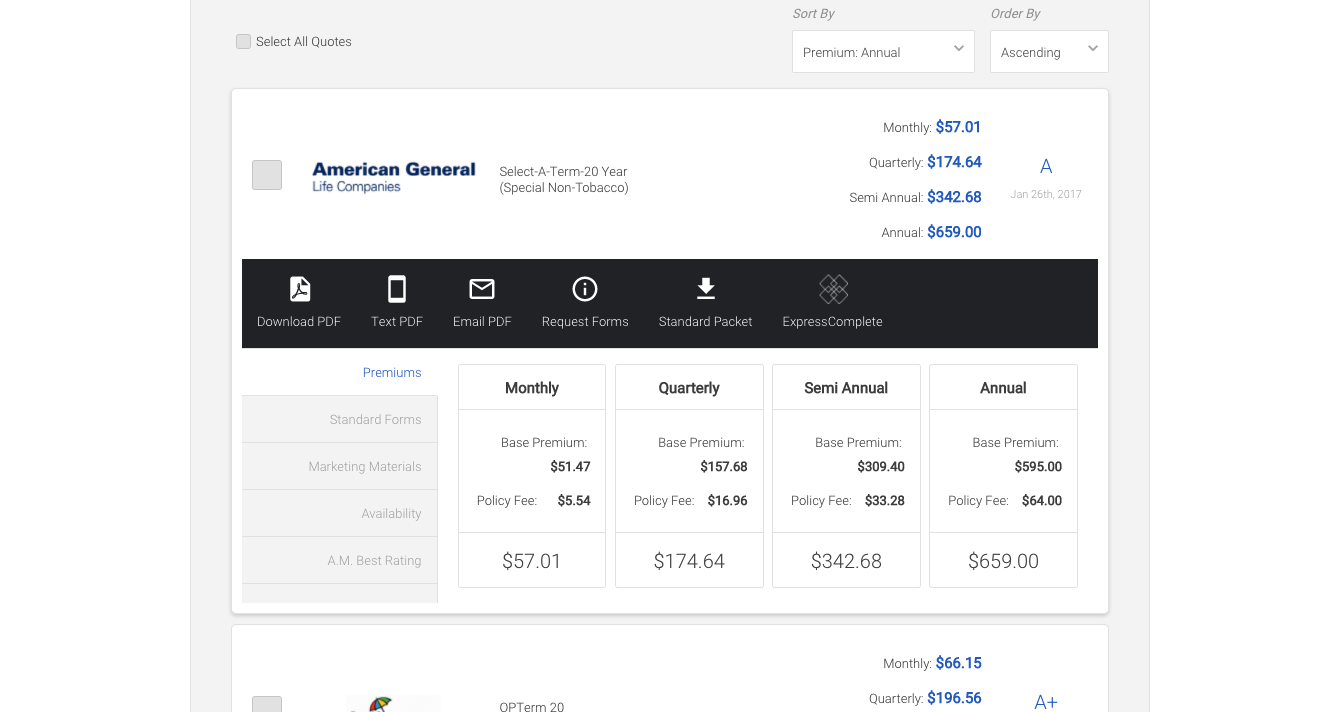Image resolution: width=1341 pixels, height=712 pixels.
Task: Click the Download PDF label
Action: pyautogui.click(x=299, y=322)
